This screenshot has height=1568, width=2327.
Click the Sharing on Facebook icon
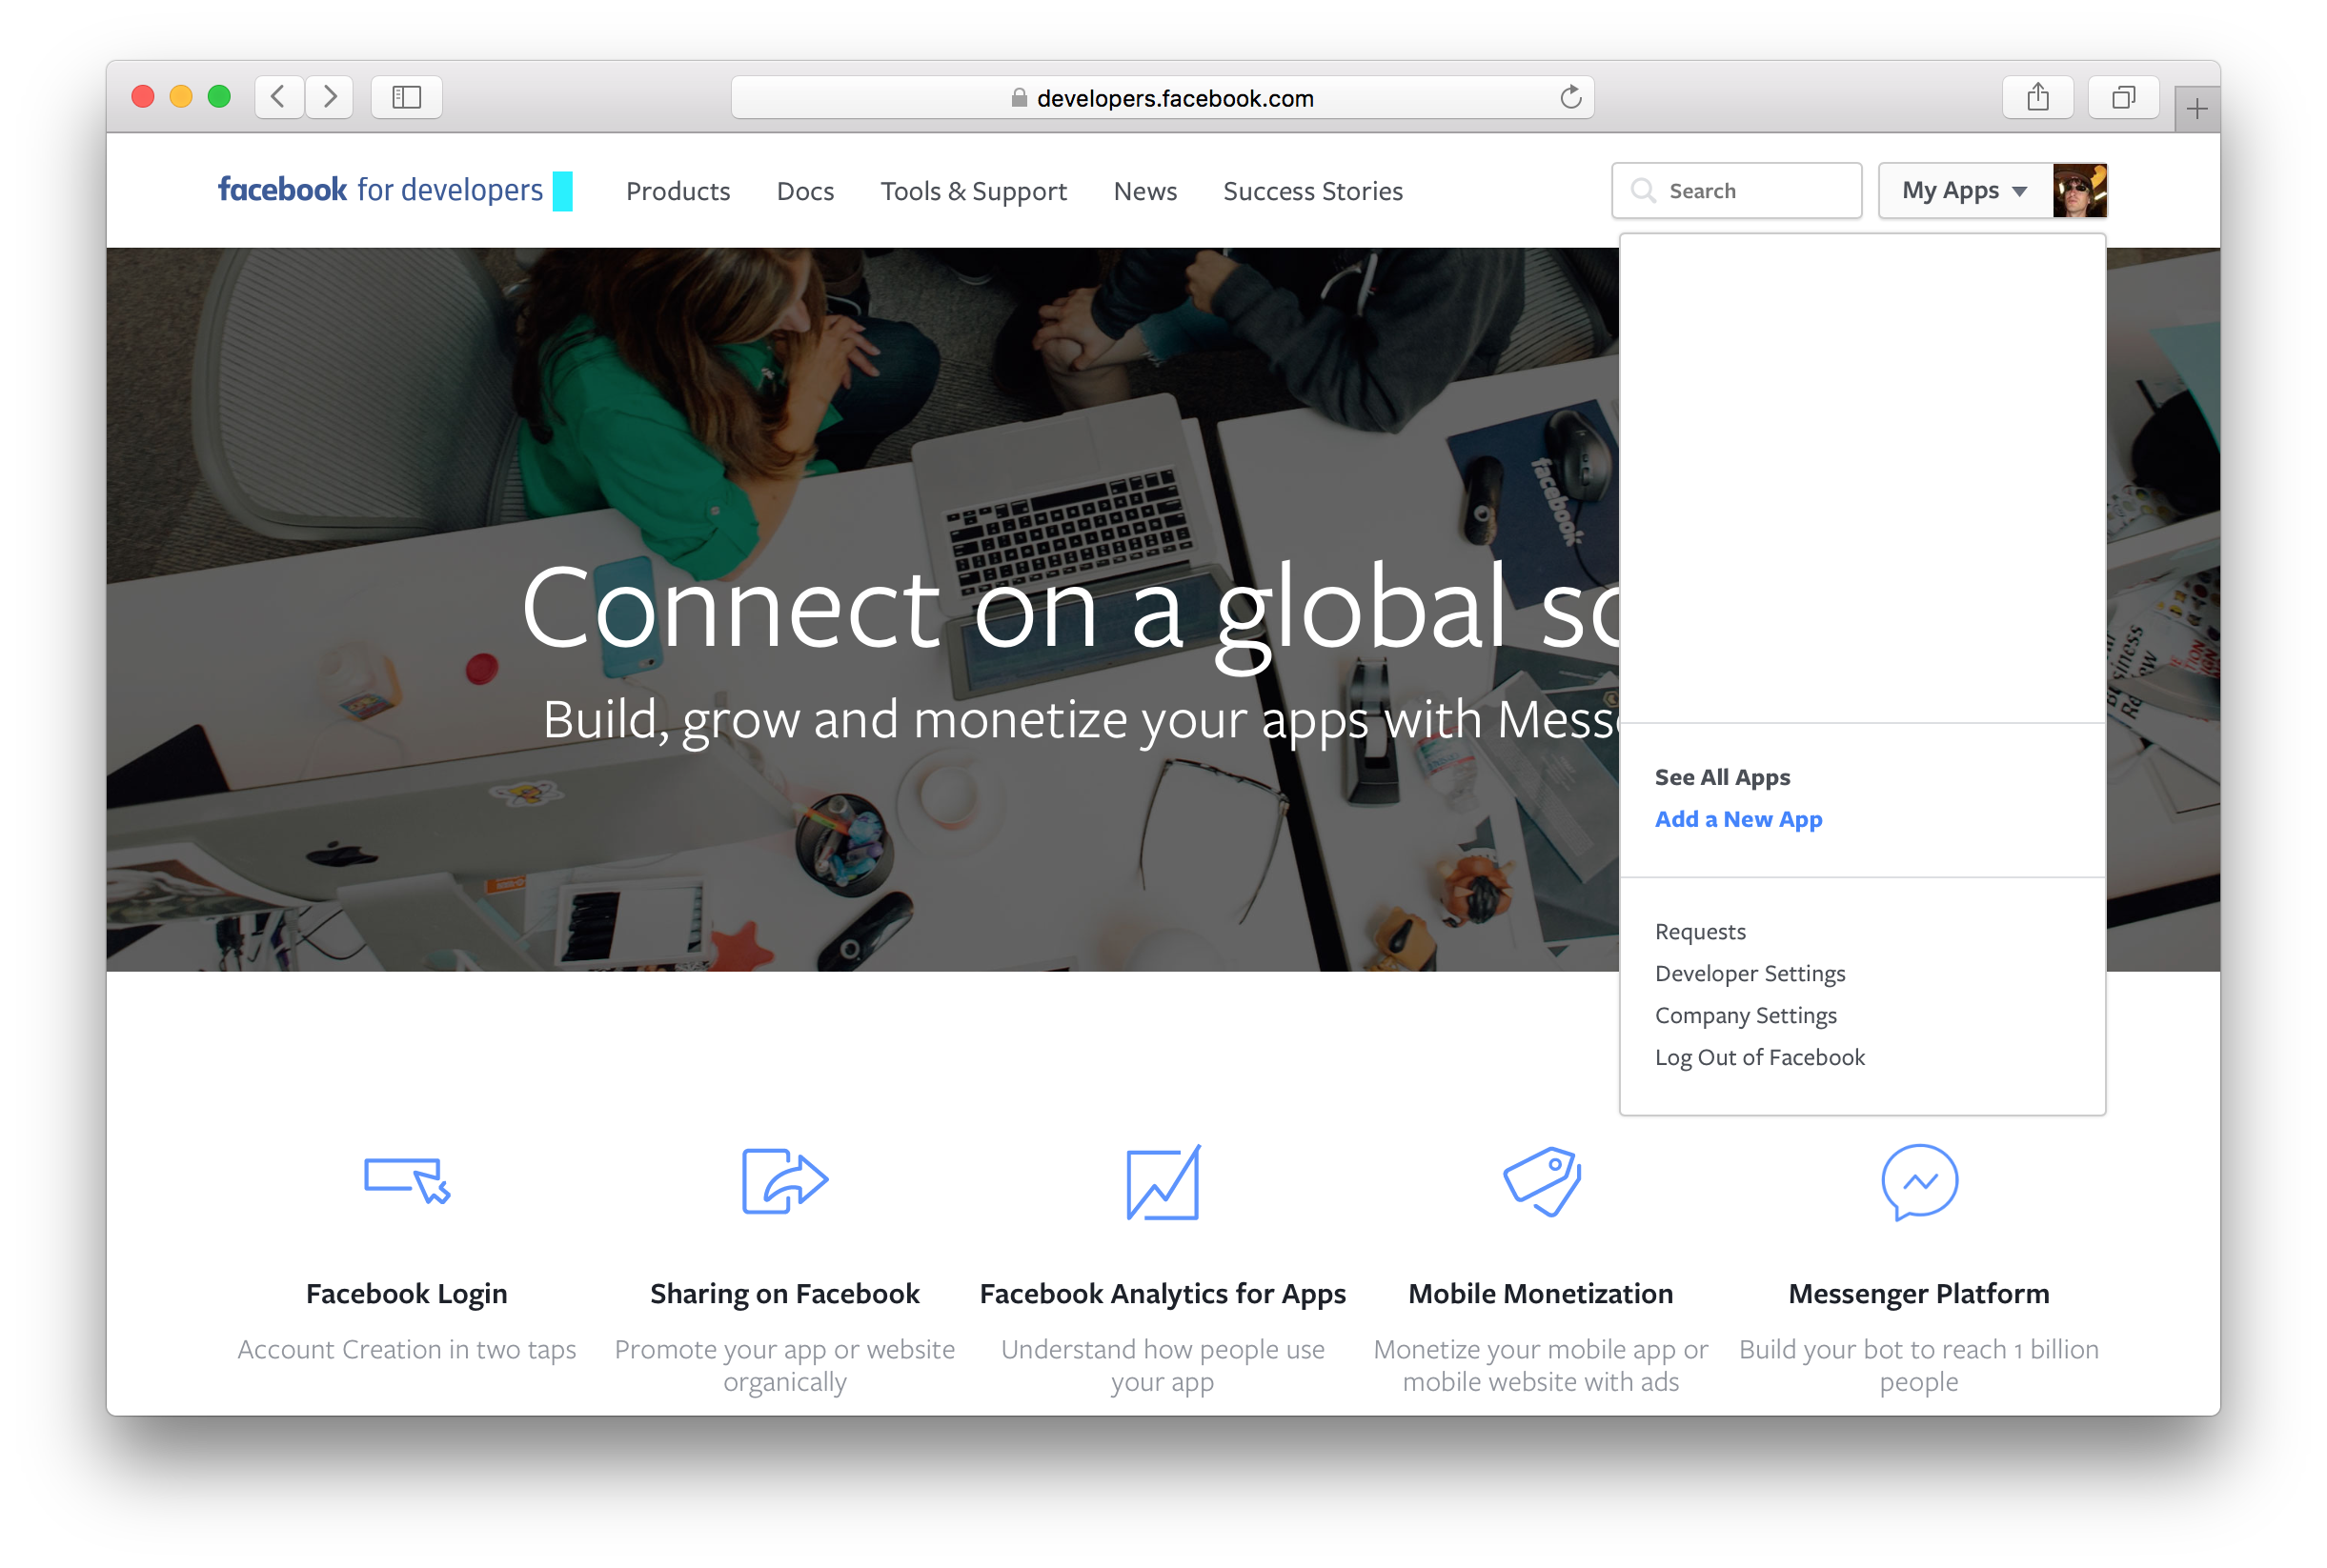pos(784,1179)
